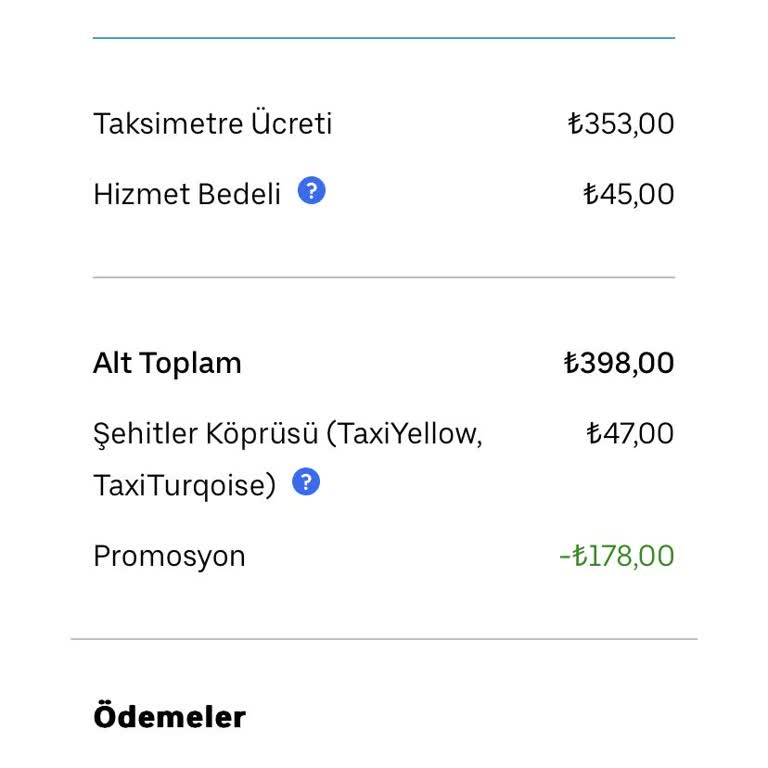This screenshot has width=768, height=768.
Task: Open the Hizmet Bedeli help icon
Action: [312, 190]
